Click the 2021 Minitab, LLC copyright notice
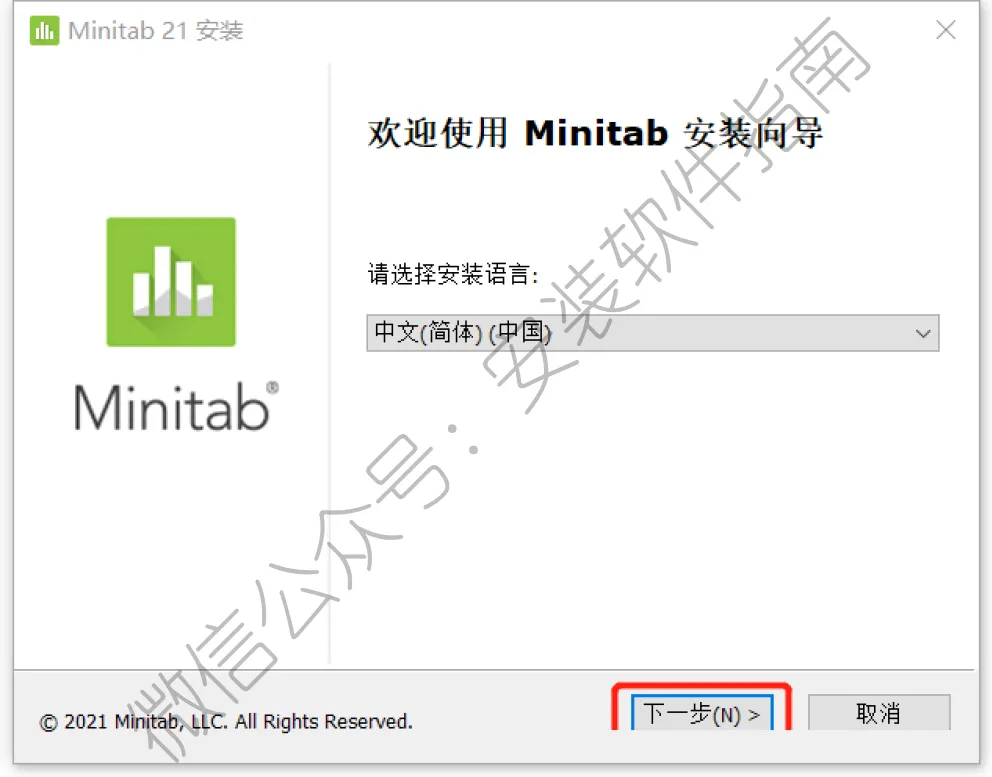 click(225, 721)
